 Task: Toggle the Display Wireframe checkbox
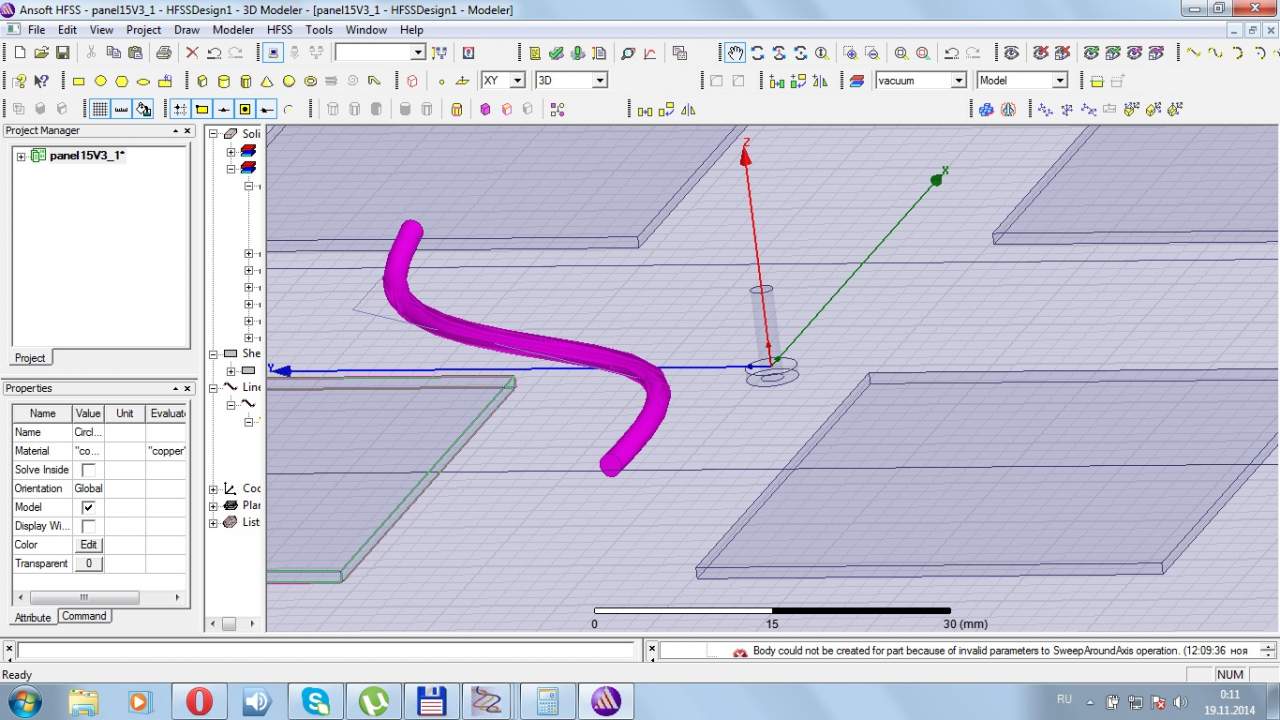point(88,526)
